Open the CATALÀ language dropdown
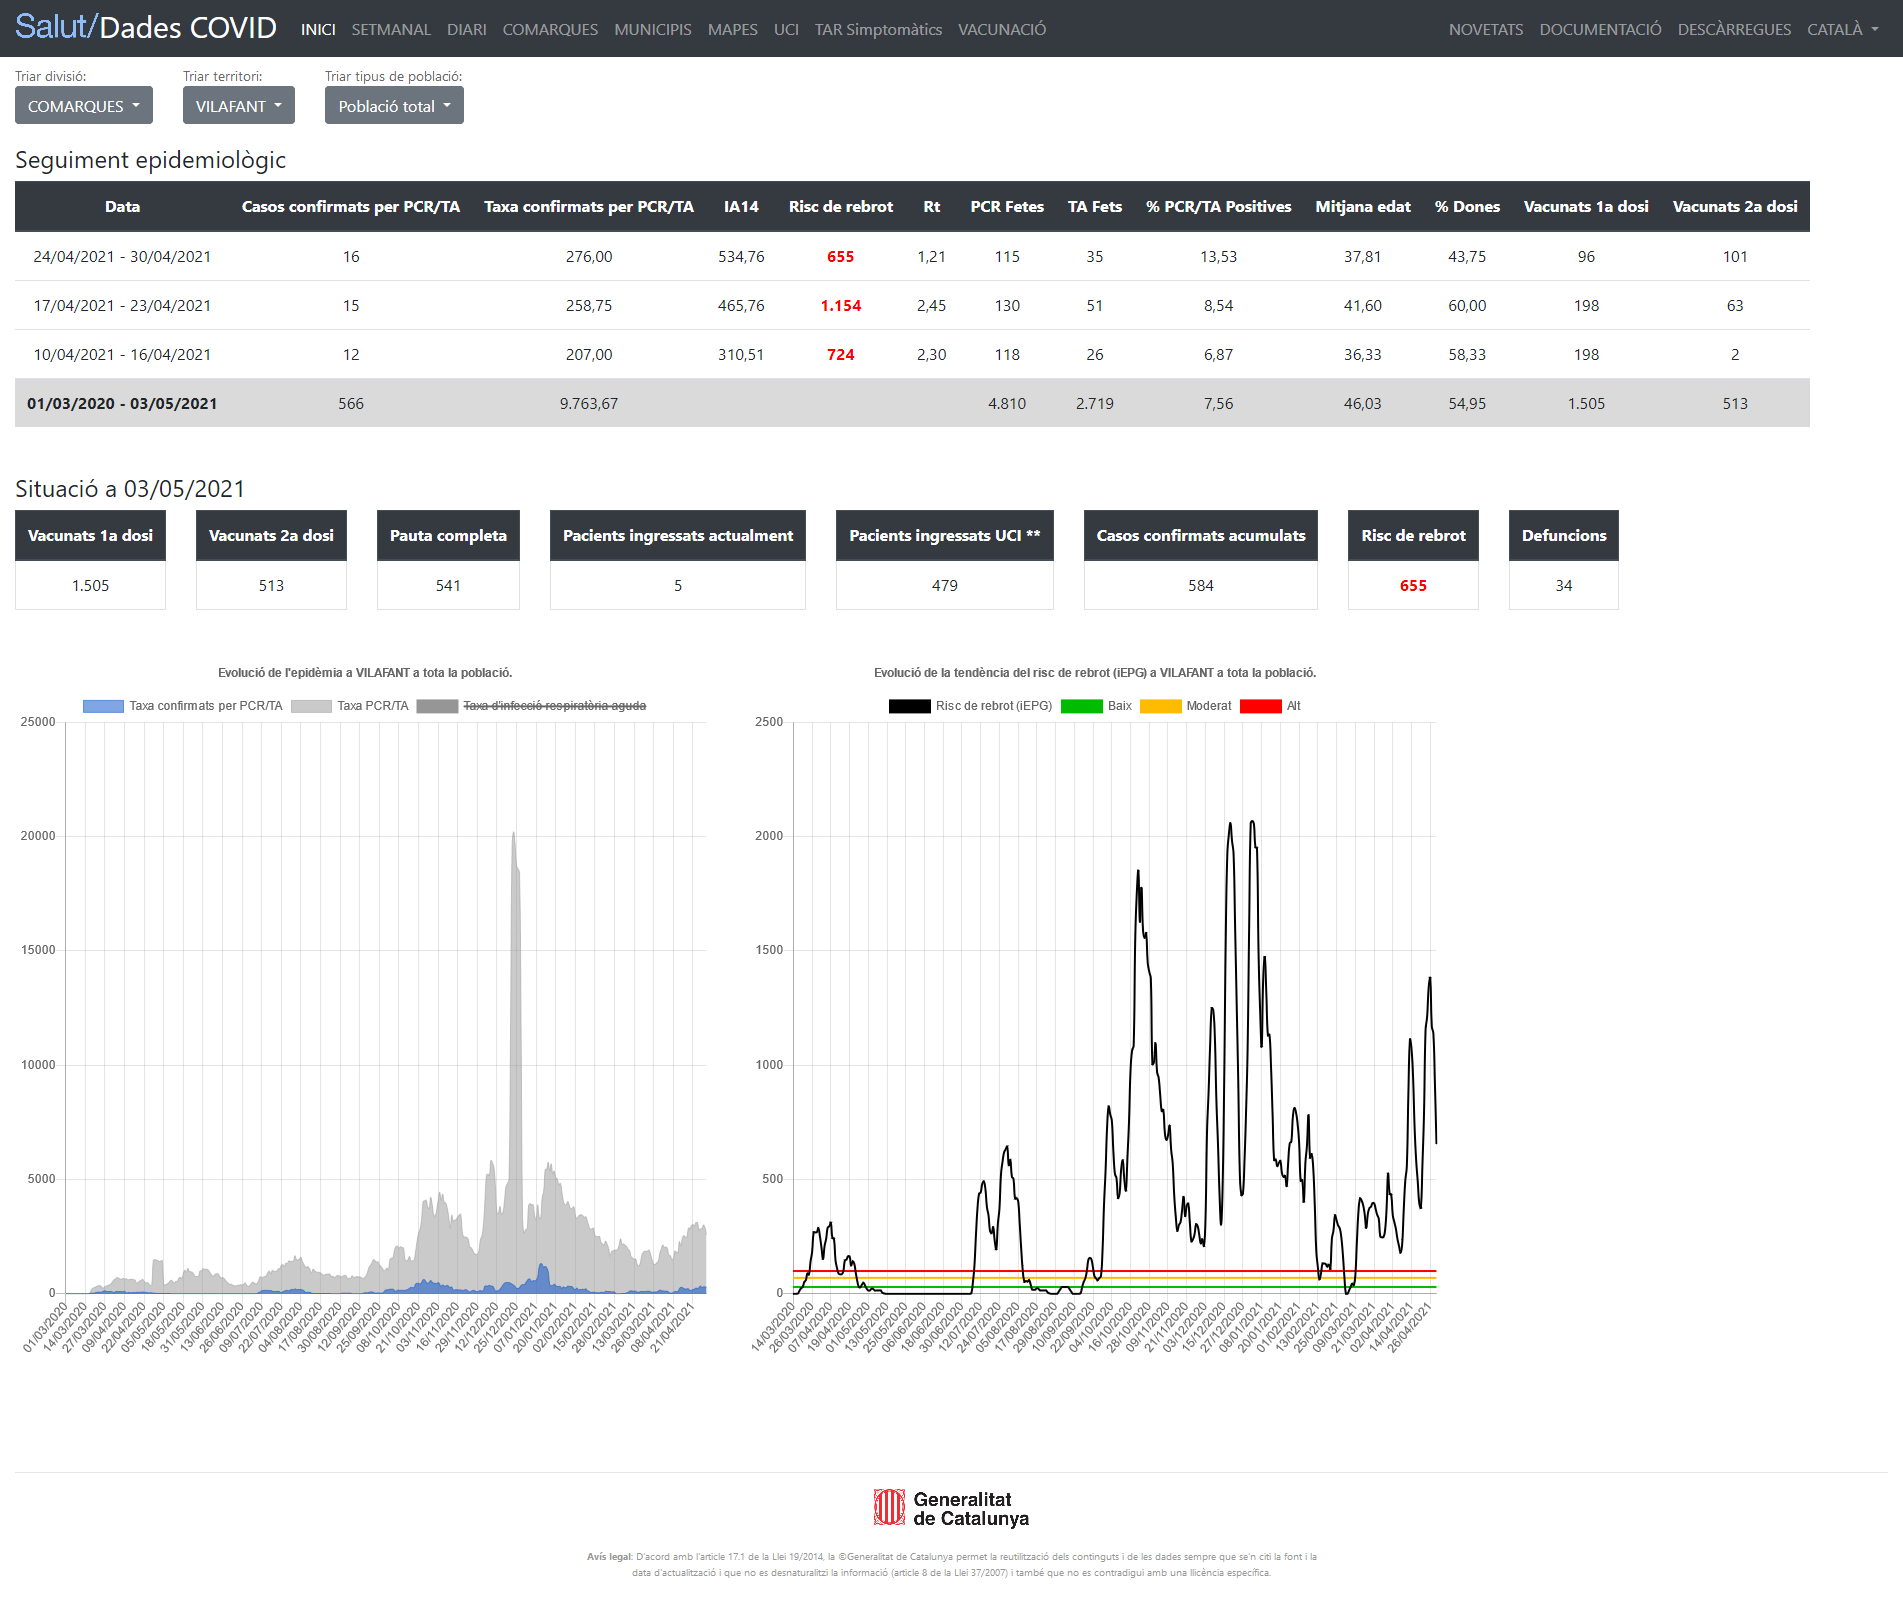 [1842, 29]
